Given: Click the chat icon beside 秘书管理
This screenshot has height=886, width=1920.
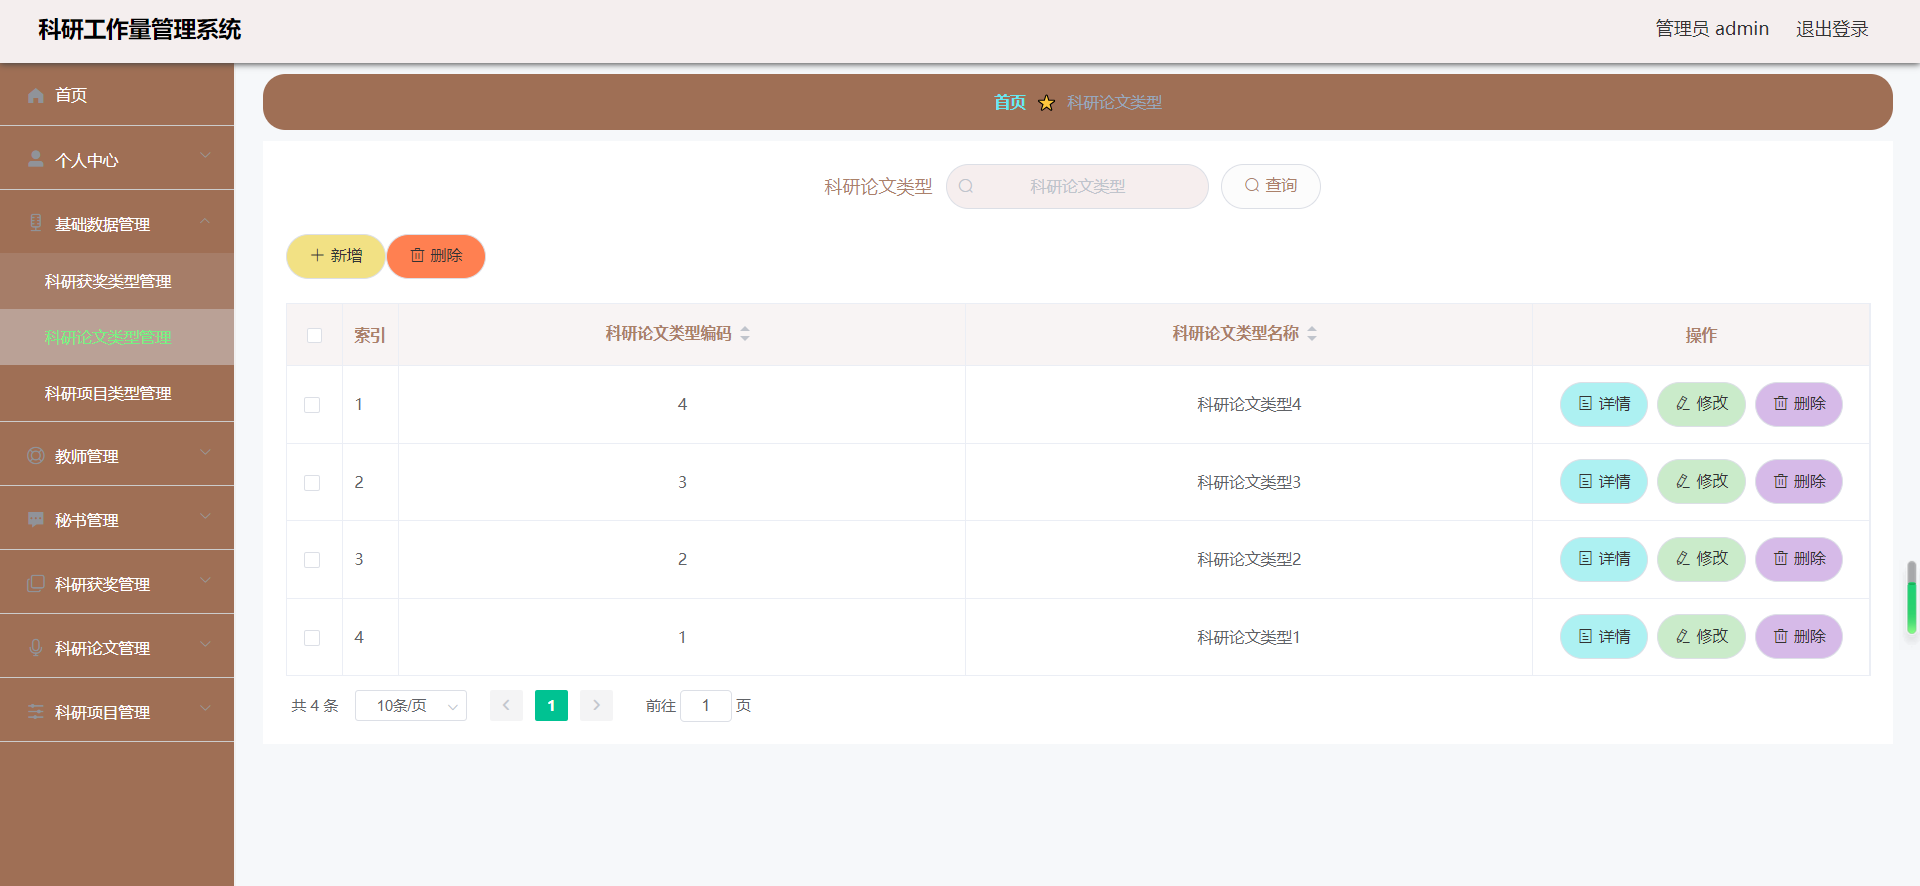Looking at the screenshot, I should [x=36, y=519].
